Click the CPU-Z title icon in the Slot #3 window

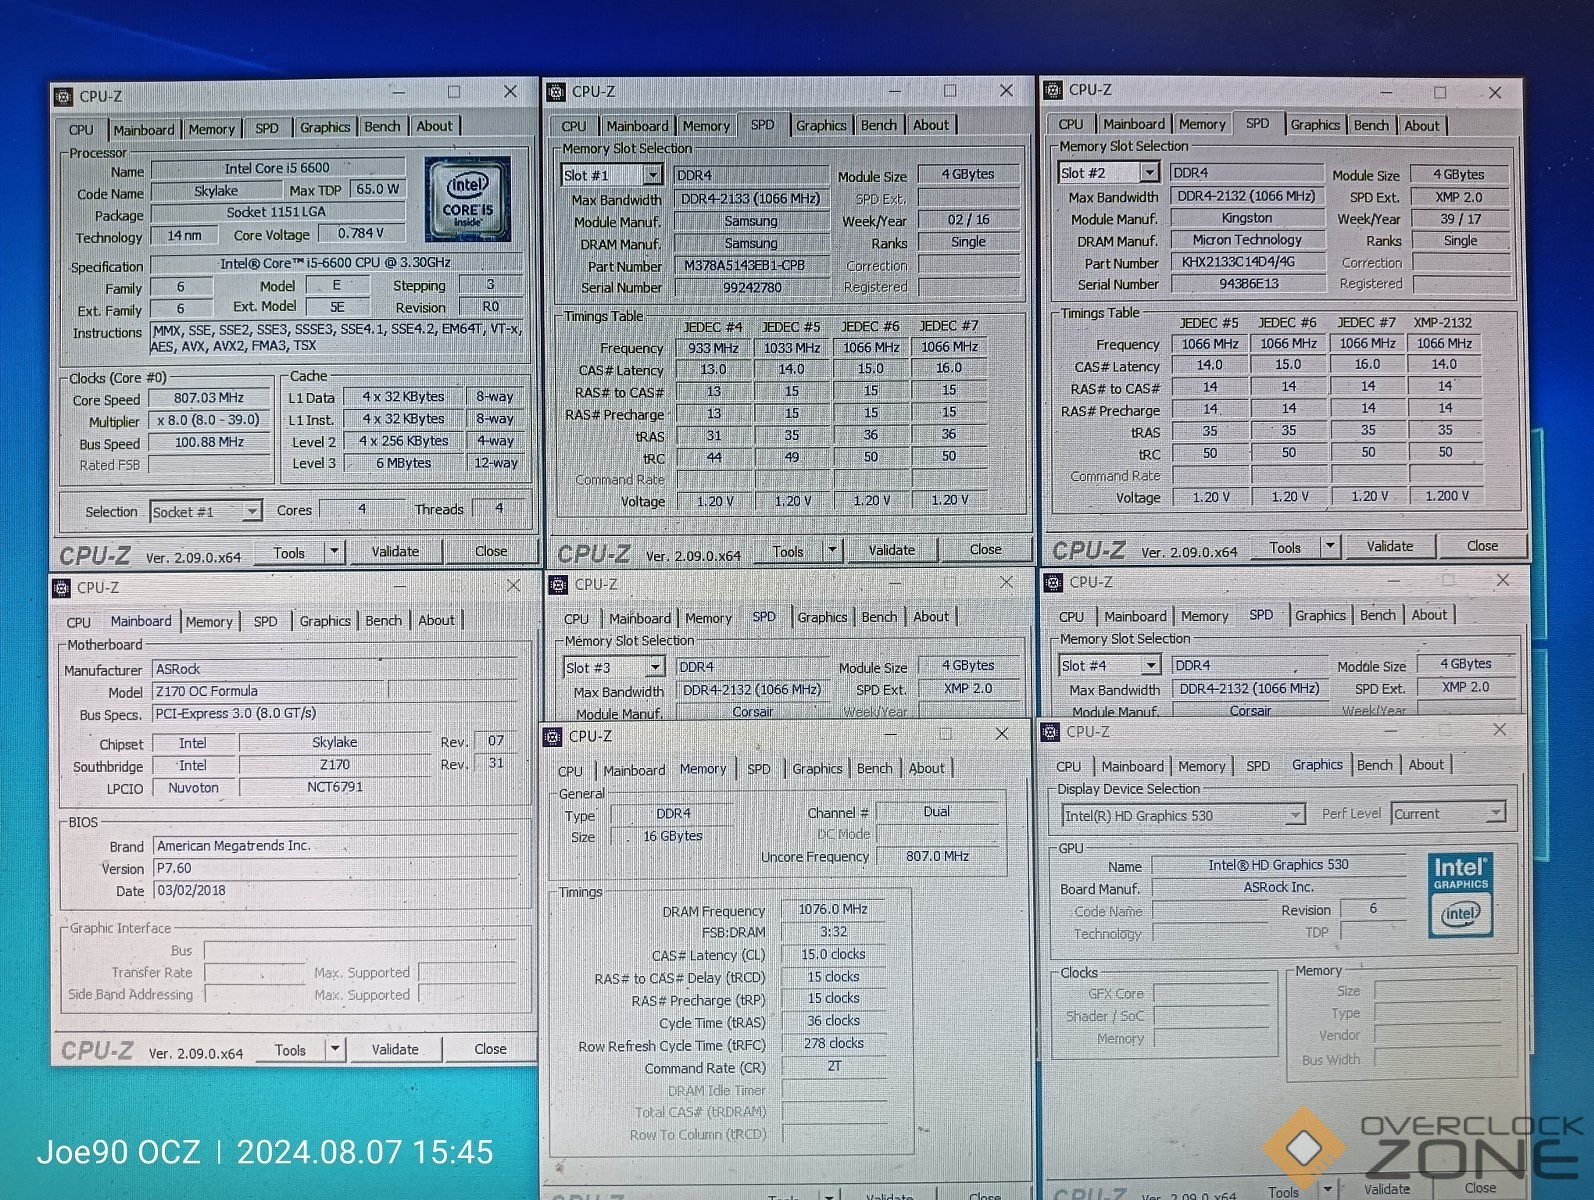pos(558,584)
